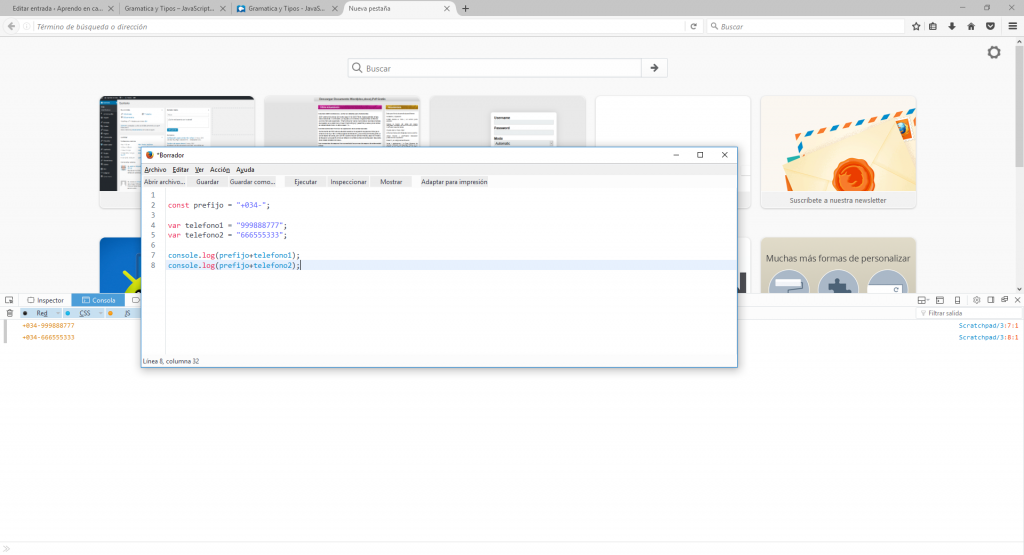Switch to the Inspector devtools tab
Screen dimensions: 1024x555
(x=45, y=300)
